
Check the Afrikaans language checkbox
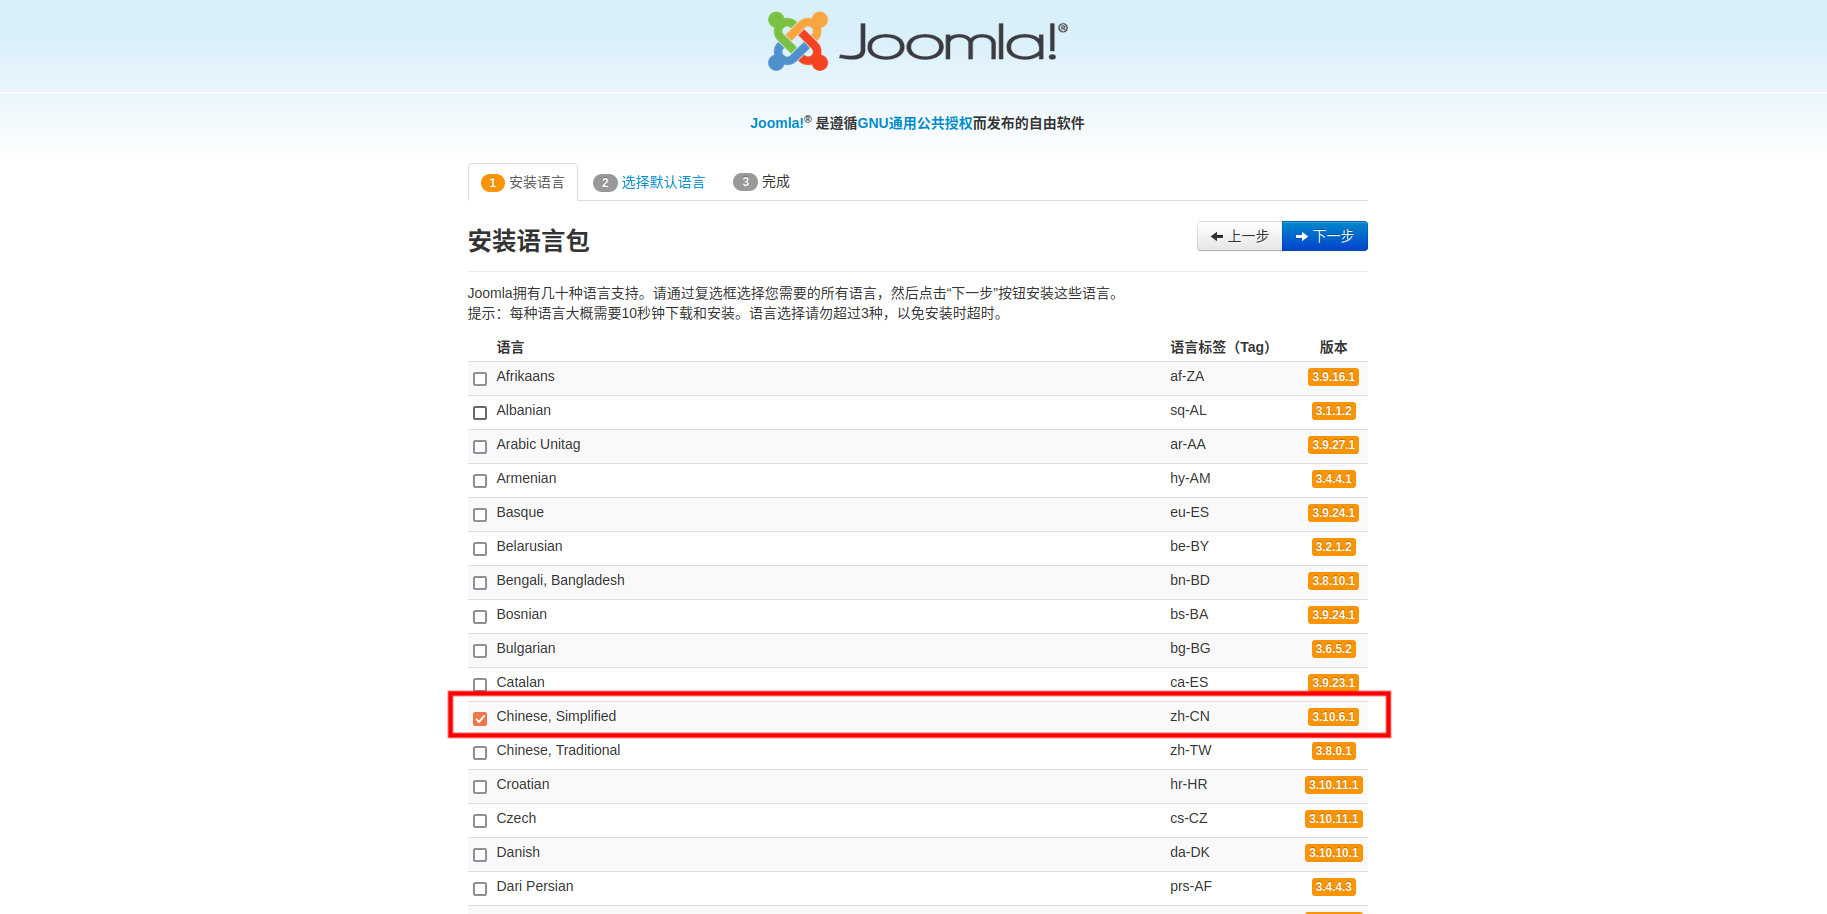[x=480, y=379]
